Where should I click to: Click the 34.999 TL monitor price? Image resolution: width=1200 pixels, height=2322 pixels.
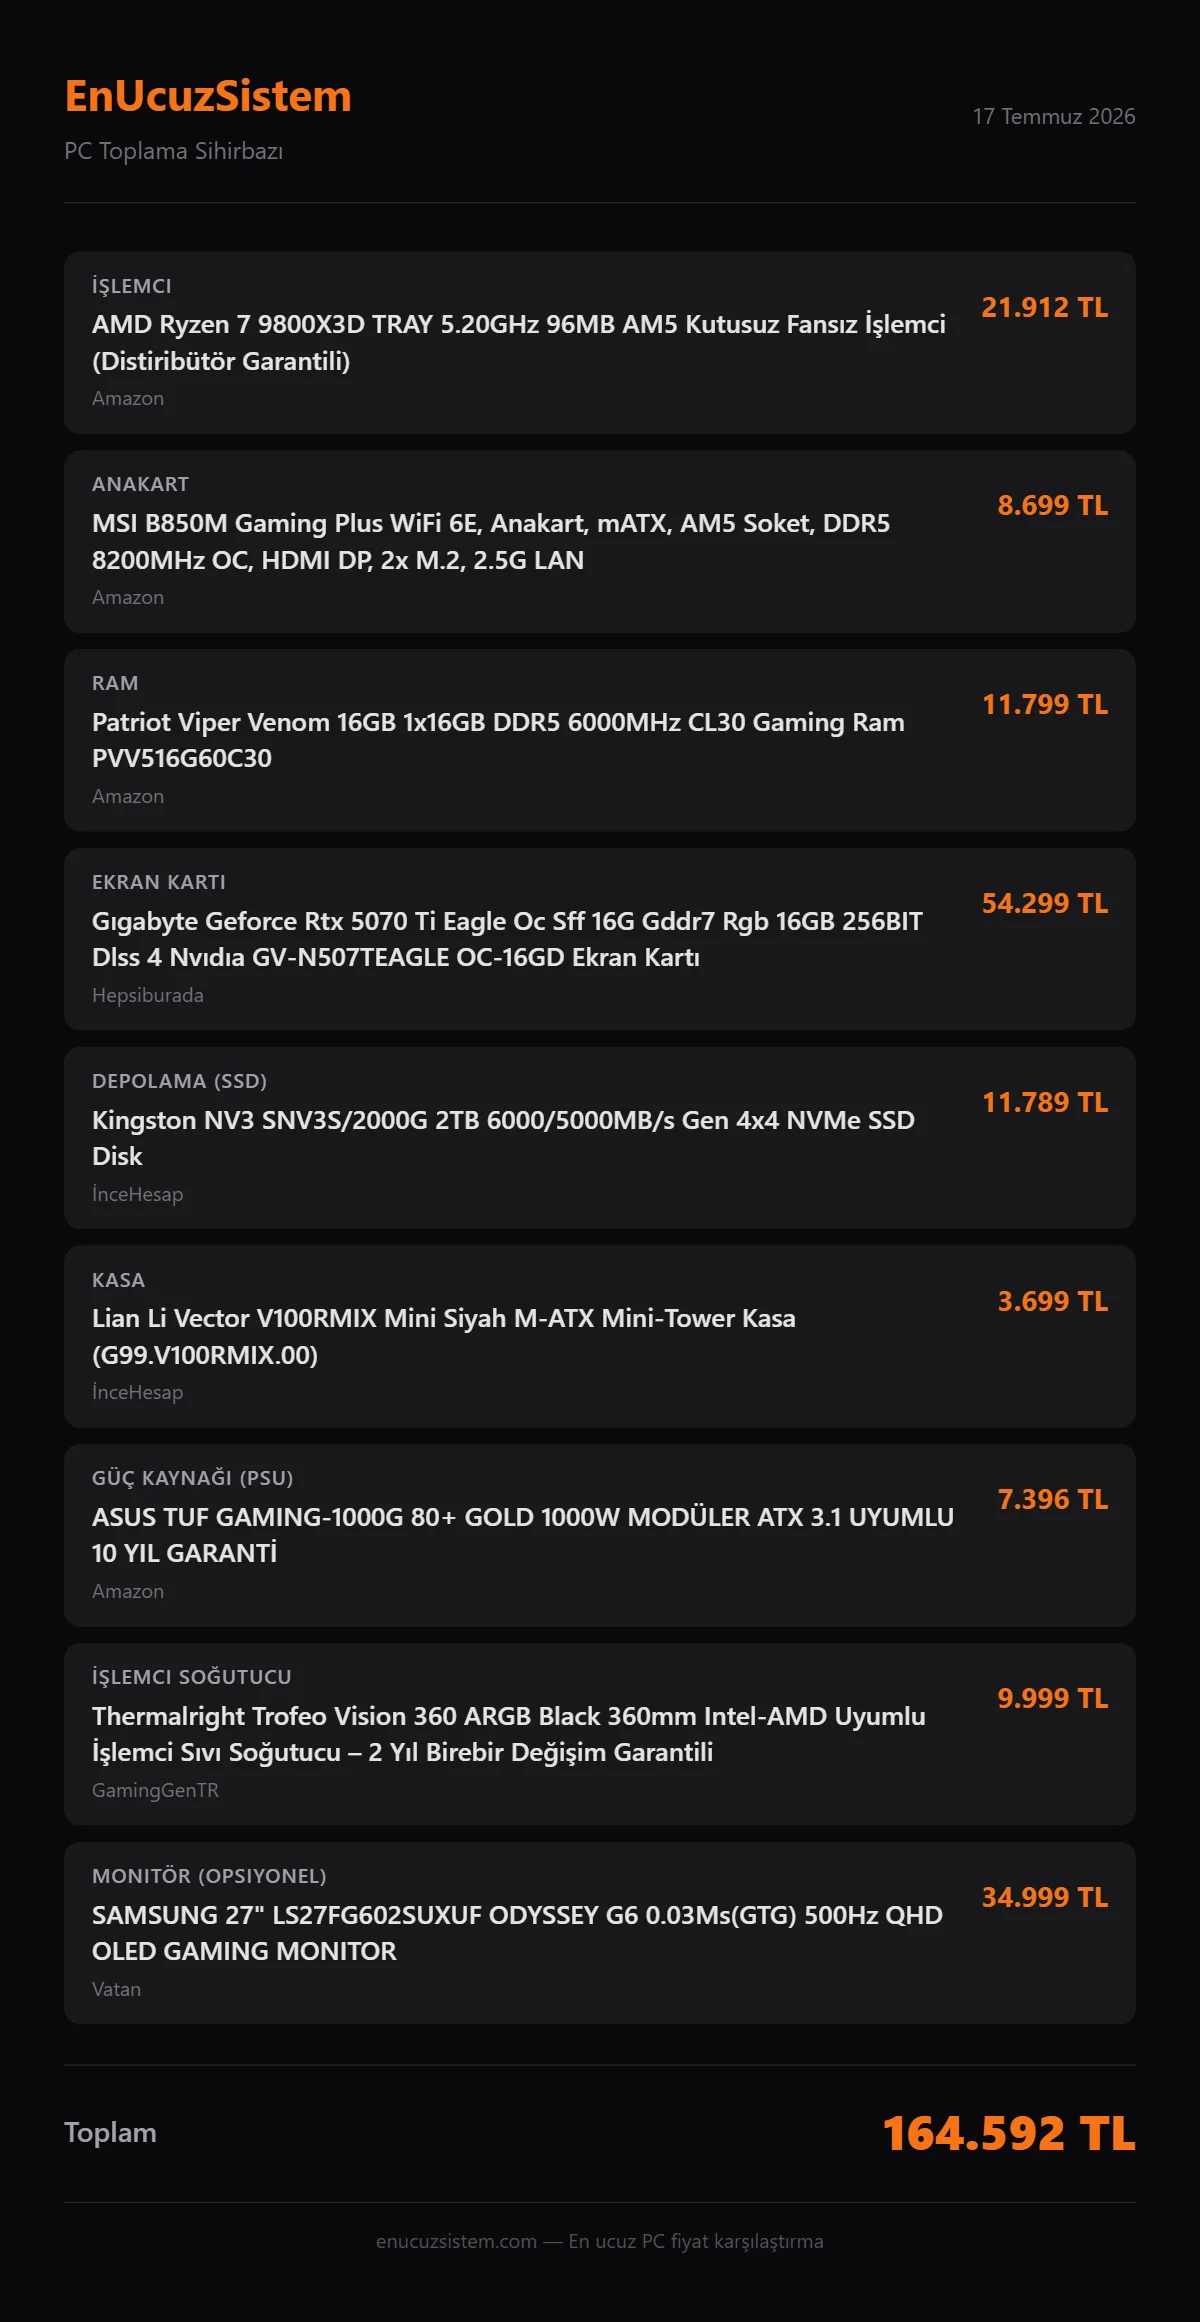coord(1044,1897)
